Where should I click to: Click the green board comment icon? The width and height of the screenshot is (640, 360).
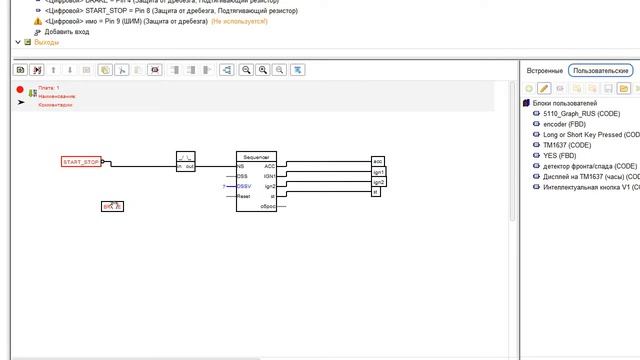[33, 93]
